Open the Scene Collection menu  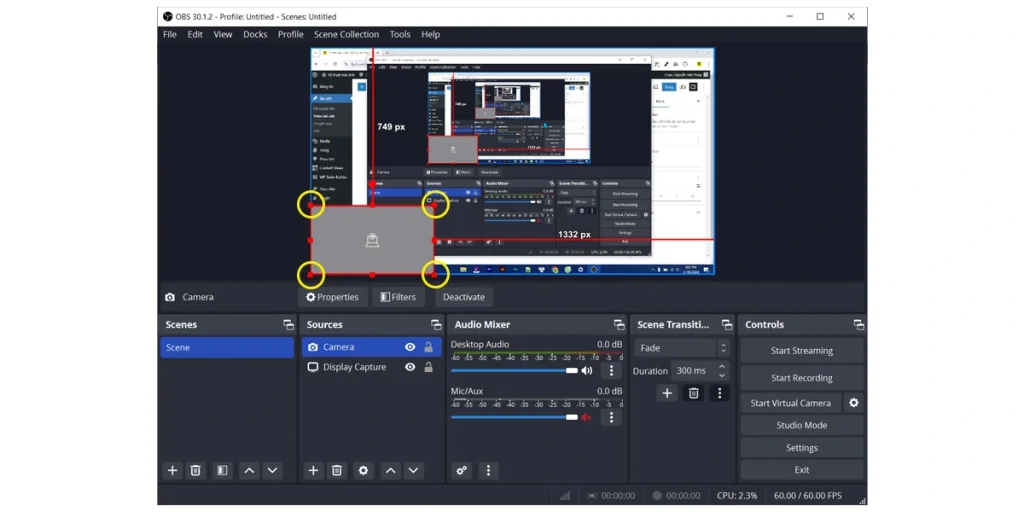[x=346, y=35]
